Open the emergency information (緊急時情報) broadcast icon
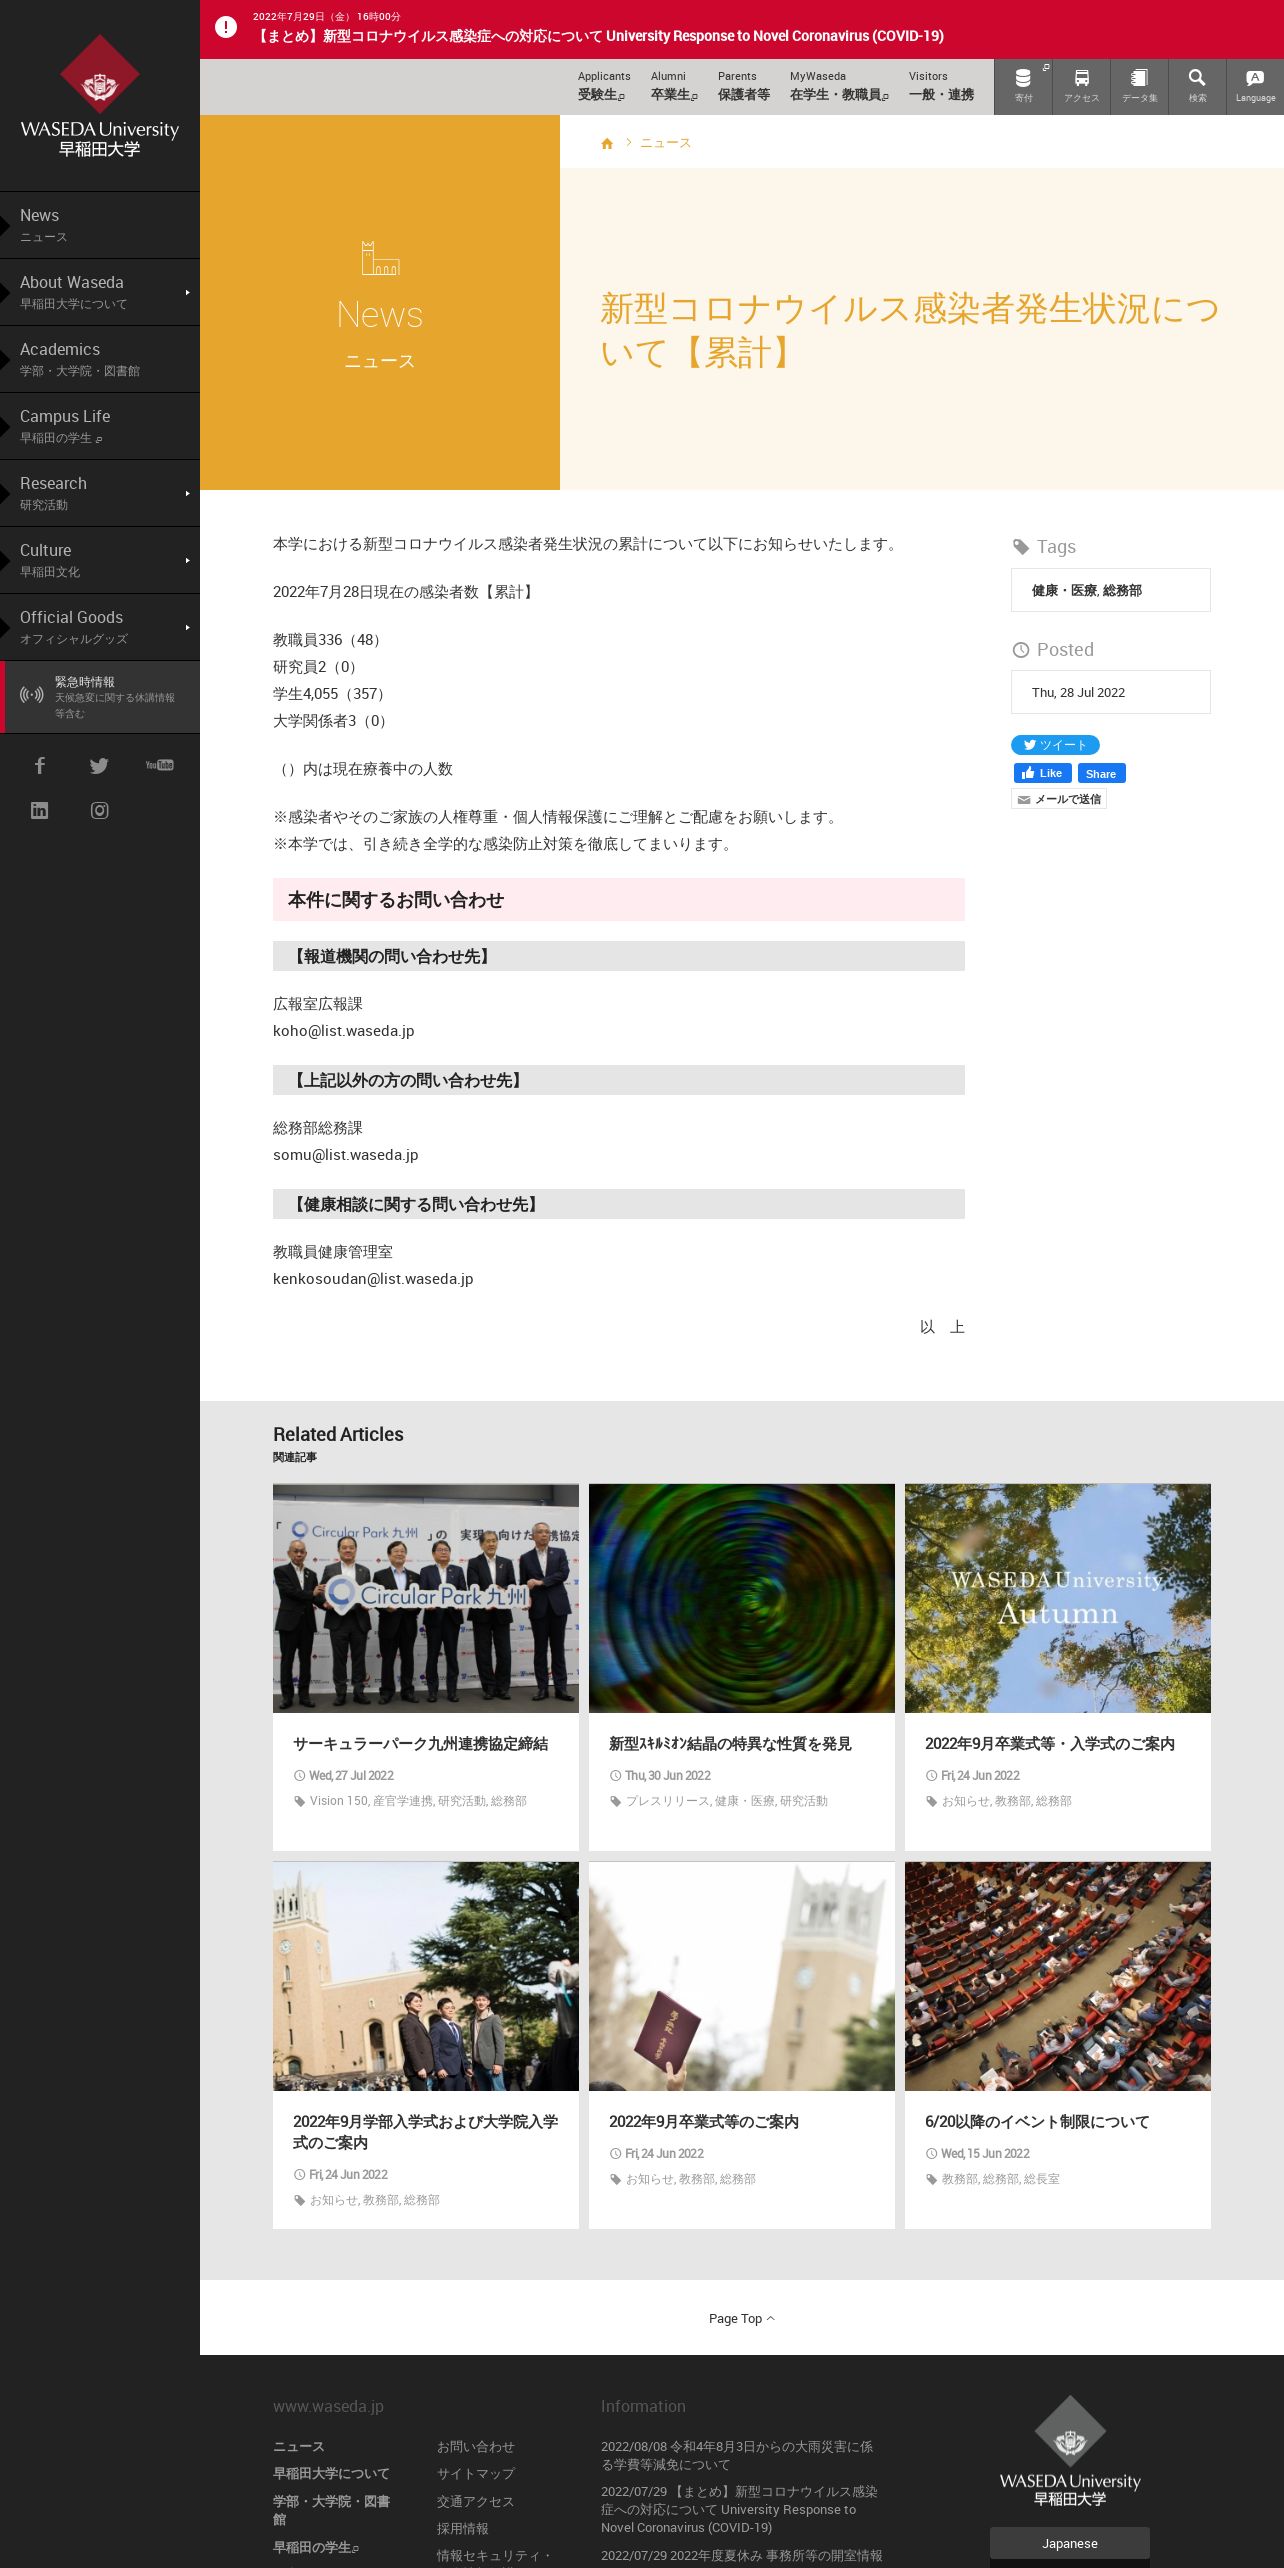Screen dimensions: 1284x2568 click(32, 694)
